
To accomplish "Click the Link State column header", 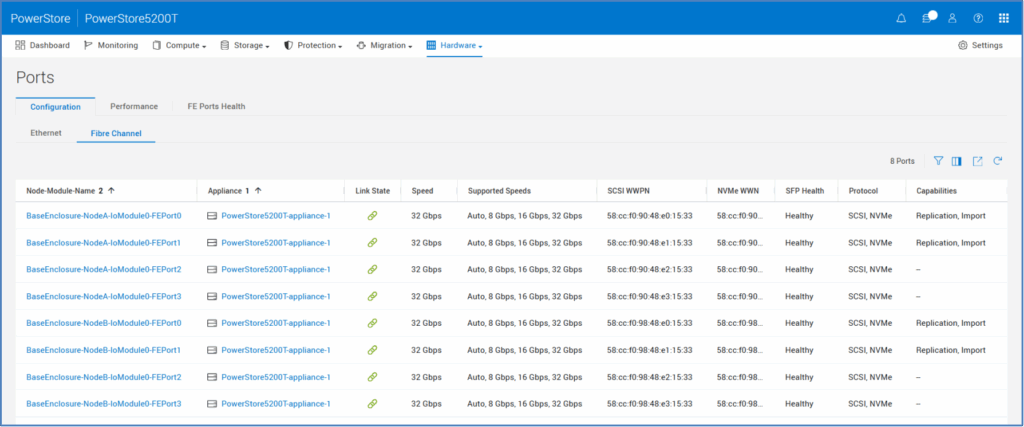I will [372, 191].
